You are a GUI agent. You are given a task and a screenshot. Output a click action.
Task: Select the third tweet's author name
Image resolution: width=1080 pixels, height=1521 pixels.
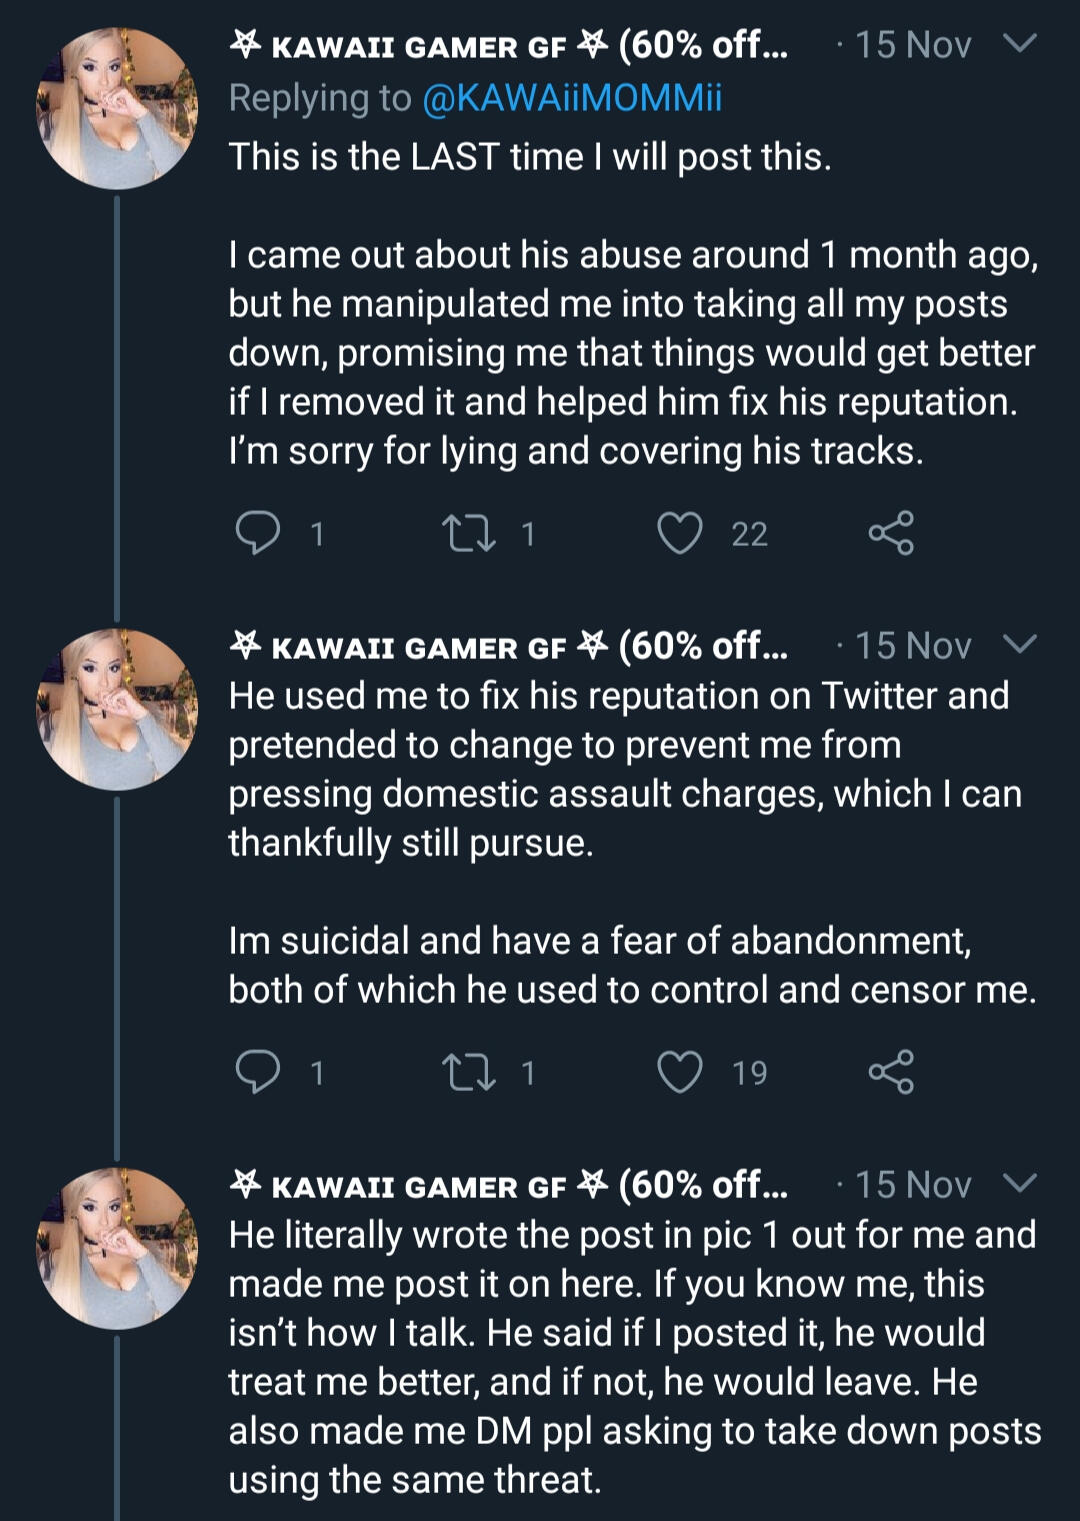(508, 1185)
